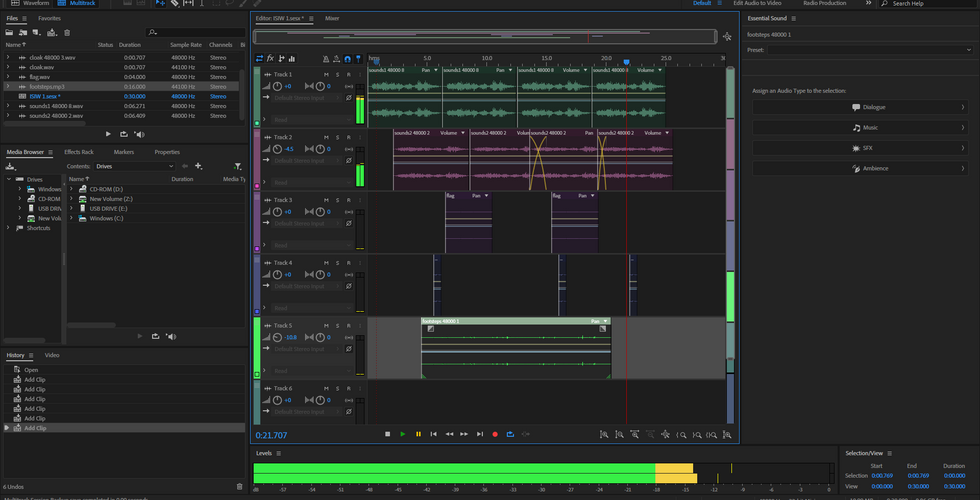The image size is (980, 500).
Task: Click Zoom In Amplitude icon at editor bottom
Action: click(604, 435)
